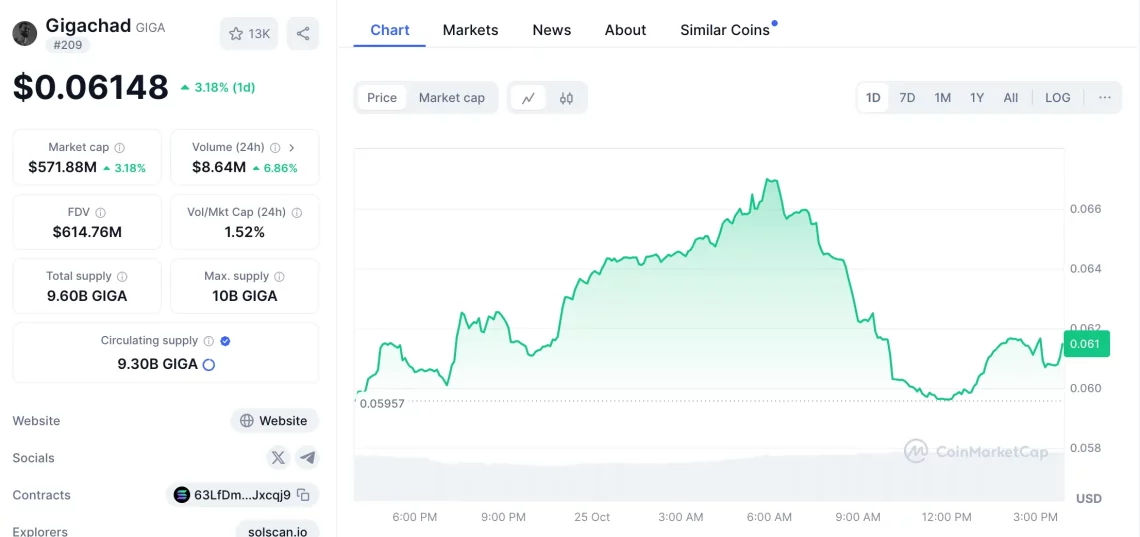Switch to the Similar Coins tab
This screenshot has height=537, width=1140.
click(x=725, y=30)
